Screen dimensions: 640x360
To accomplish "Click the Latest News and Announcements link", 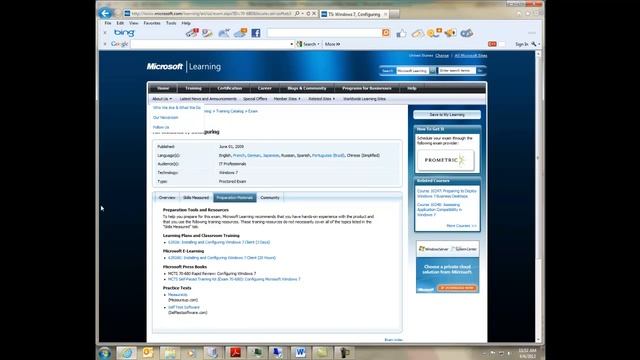I will pyautogui.click(x=208, y=99).
